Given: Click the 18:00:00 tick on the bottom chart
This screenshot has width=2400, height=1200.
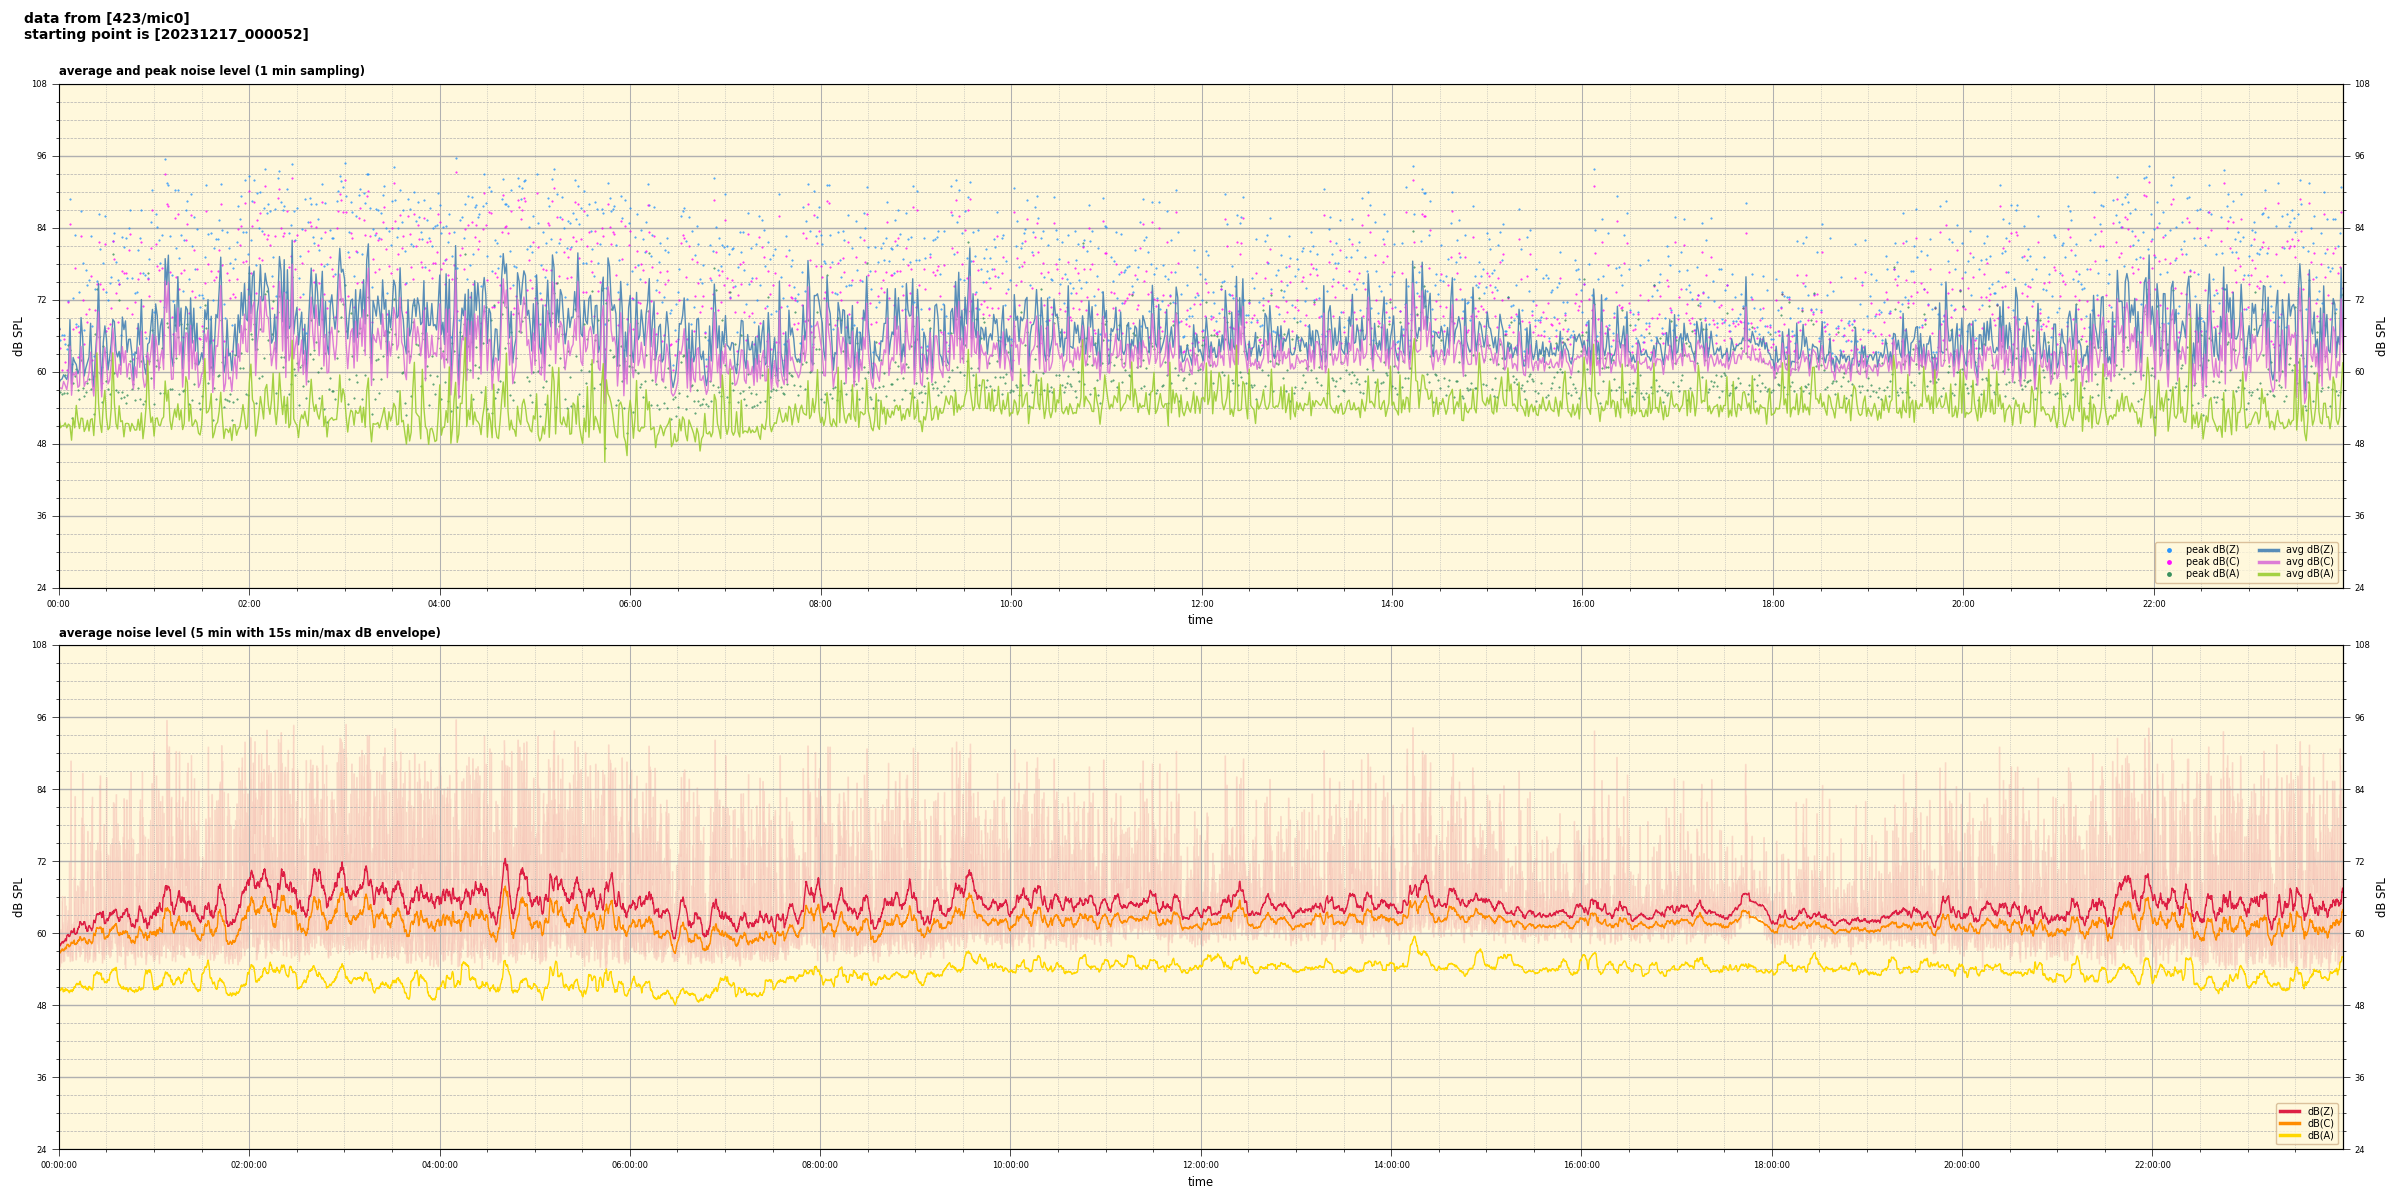Looking at the screenshot, I should pos(1772,1165).
